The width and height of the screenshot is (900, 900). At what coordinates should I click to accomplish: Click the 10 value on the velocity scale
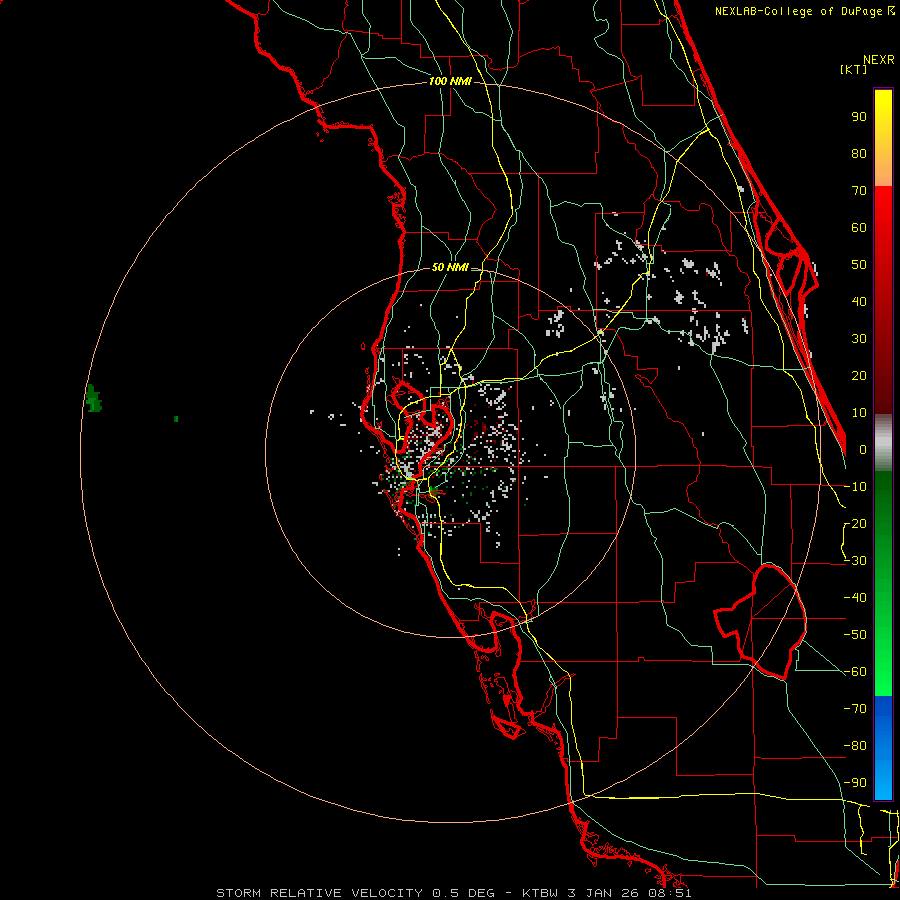click(859, 413)
